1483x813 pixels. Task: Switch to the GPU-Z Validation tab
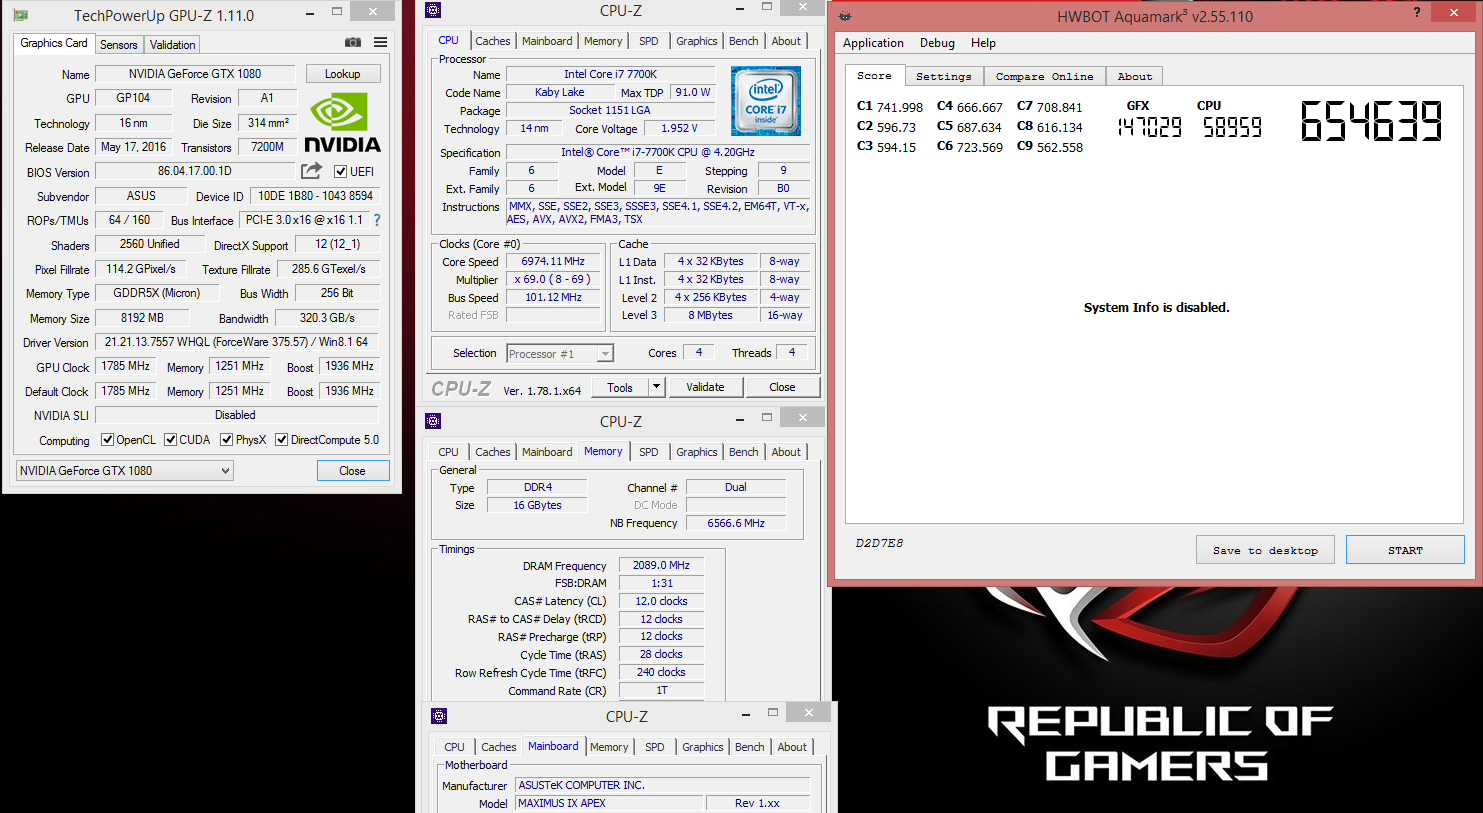tap(173, 45)
